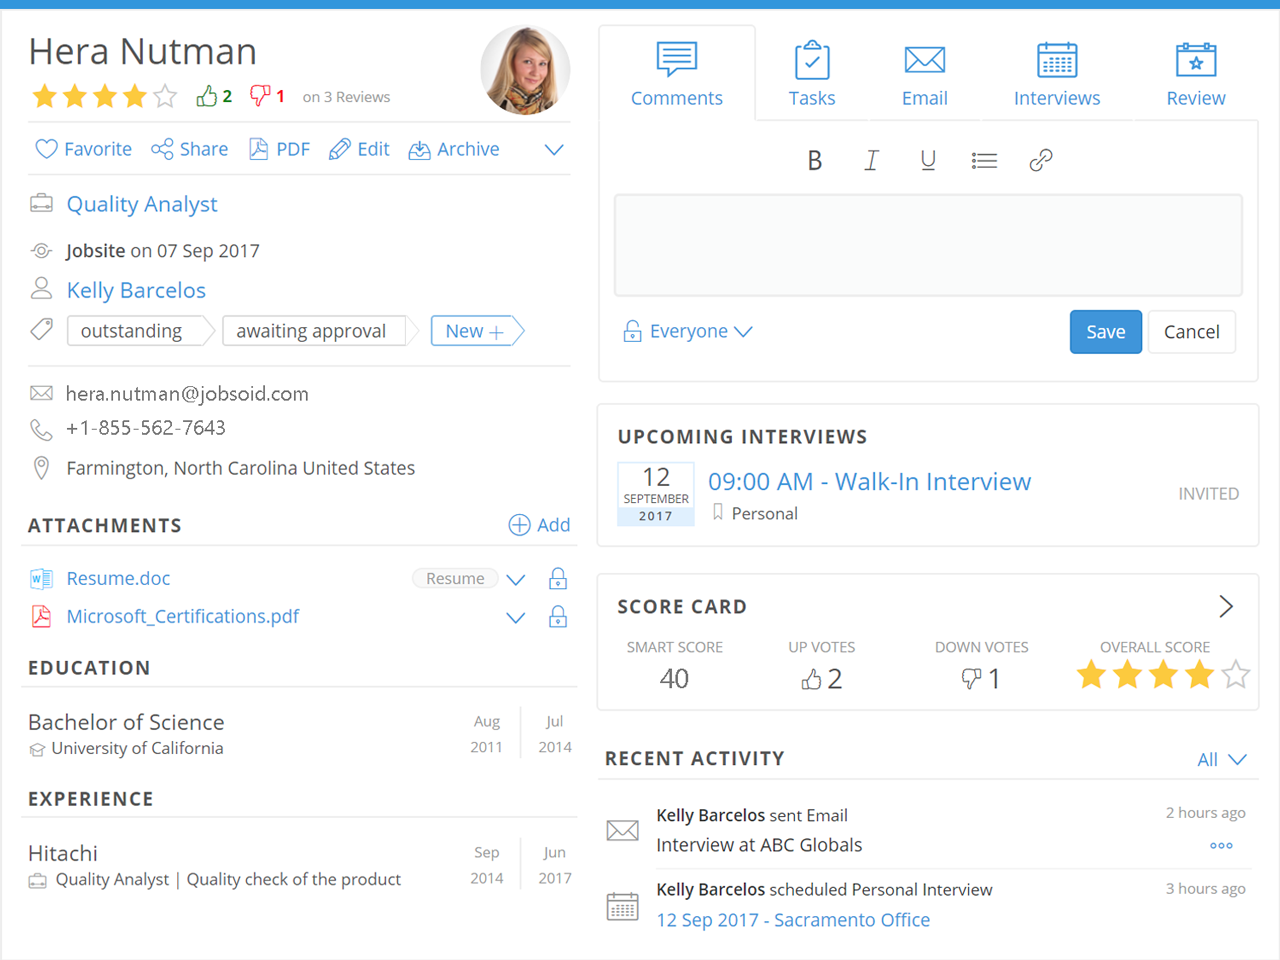The height and width of the screenshot is (960, 1280).
Task: Click into the comment text area
Action: pyautogui.click(x=928, y=245)
